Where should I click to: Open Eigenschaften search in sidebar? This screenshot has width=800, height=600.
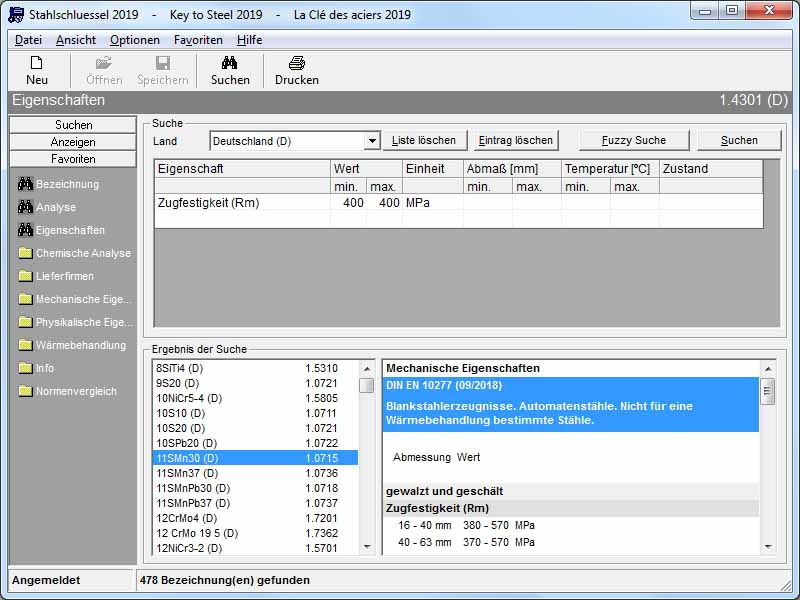61,230
